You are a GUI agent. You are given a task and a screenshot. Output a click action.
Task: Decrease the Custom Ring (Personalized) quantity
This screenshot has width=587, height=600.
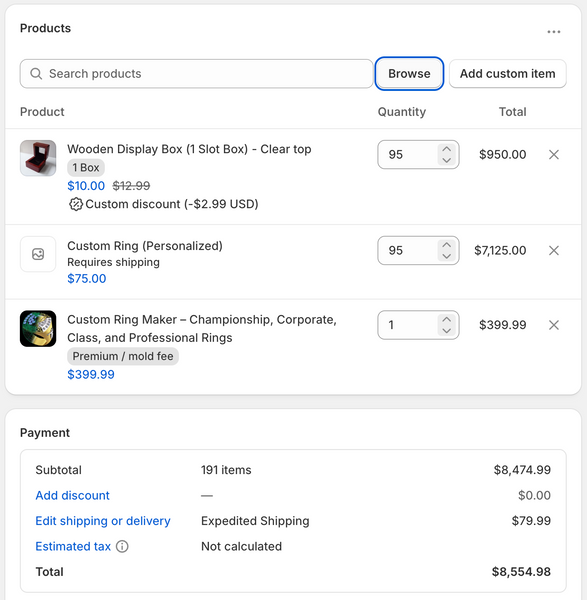point(446,256)
